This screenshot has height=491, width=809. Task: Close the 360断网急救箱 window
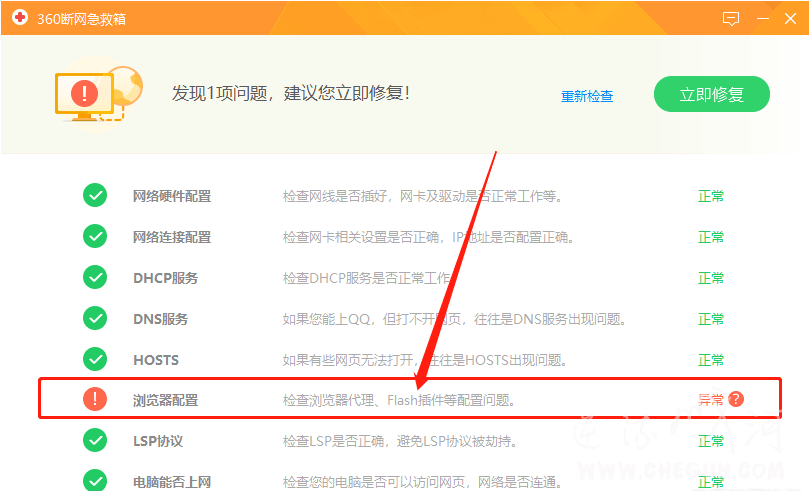pos(790,19)
